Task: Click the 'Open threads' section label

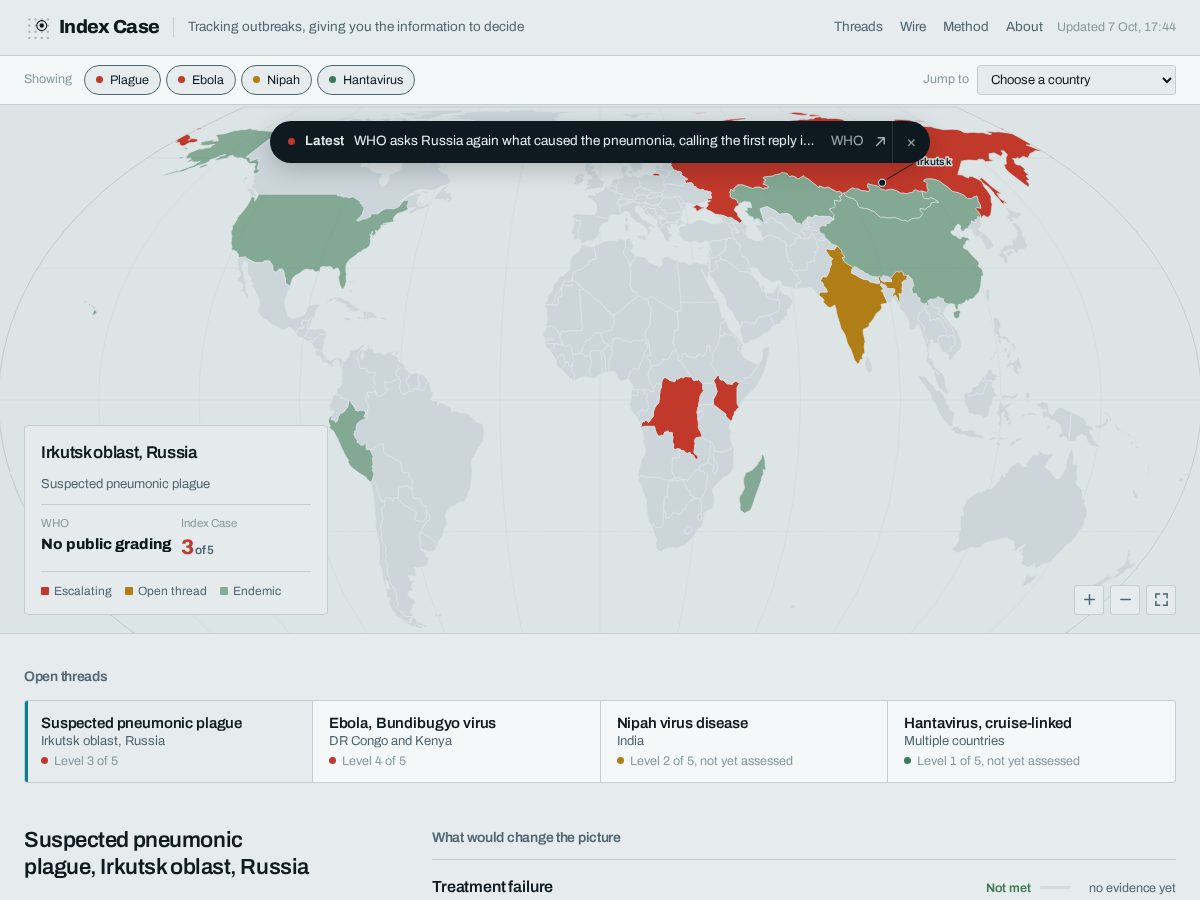Action: coord(66,677)
